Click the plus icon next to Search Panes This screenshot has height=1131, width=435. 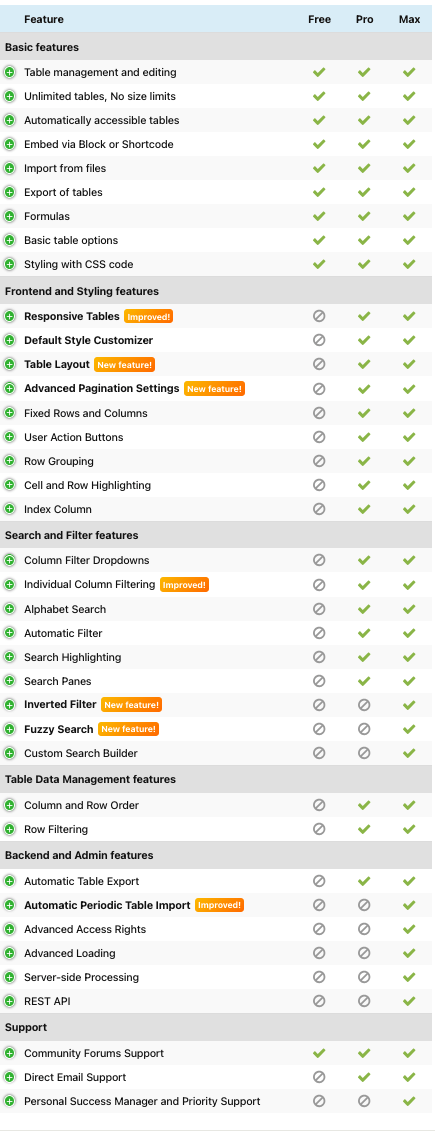tap(9, 681)
